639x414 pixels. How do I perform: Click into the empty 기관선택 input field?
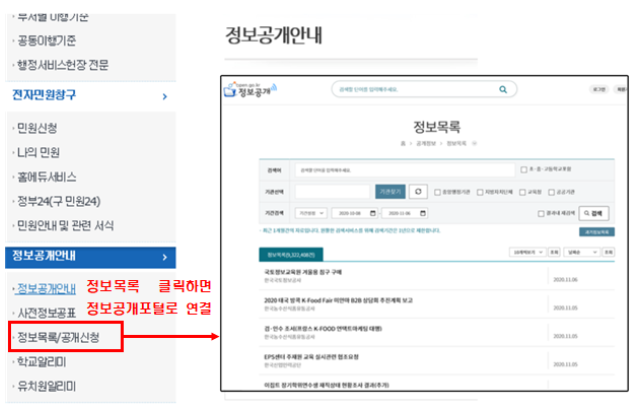coord(332,192)
